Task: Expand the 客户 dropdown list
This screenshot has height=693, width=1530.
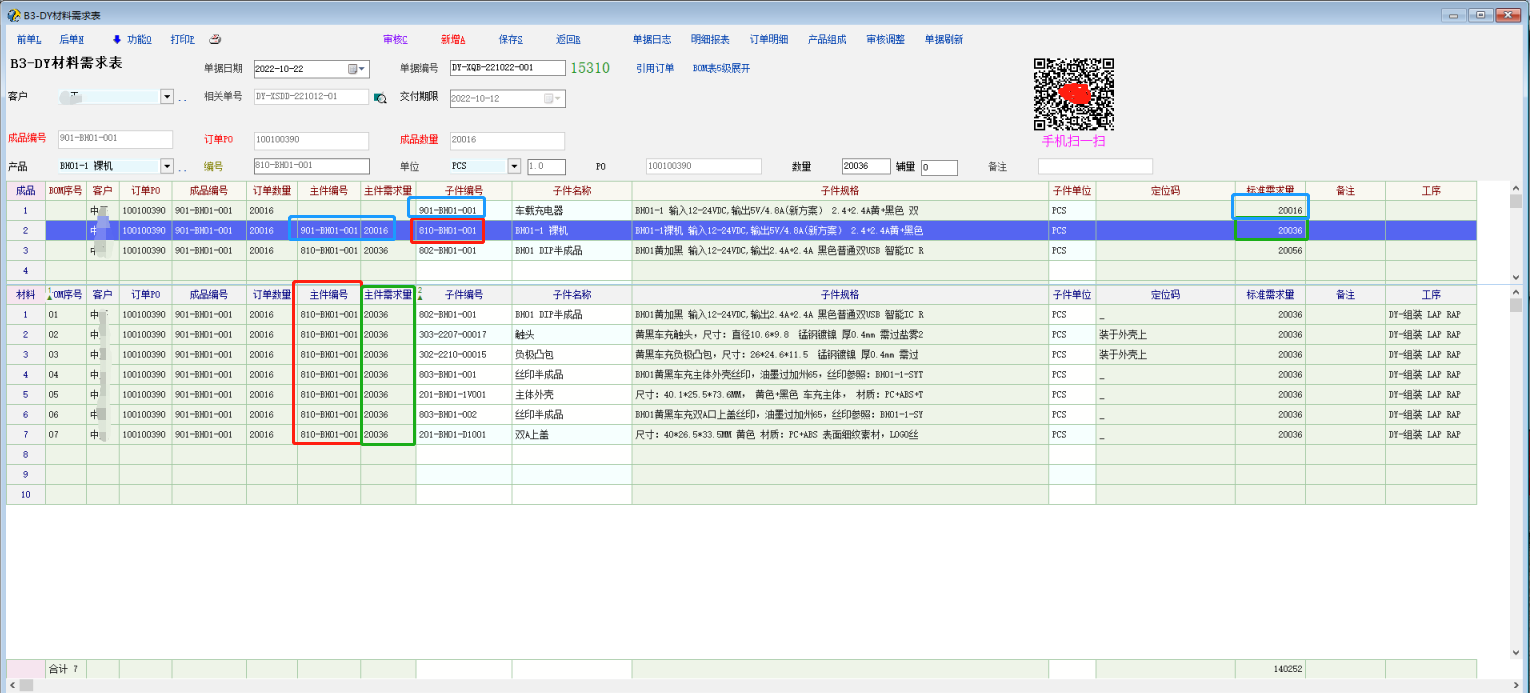Action: click(167, 97)
